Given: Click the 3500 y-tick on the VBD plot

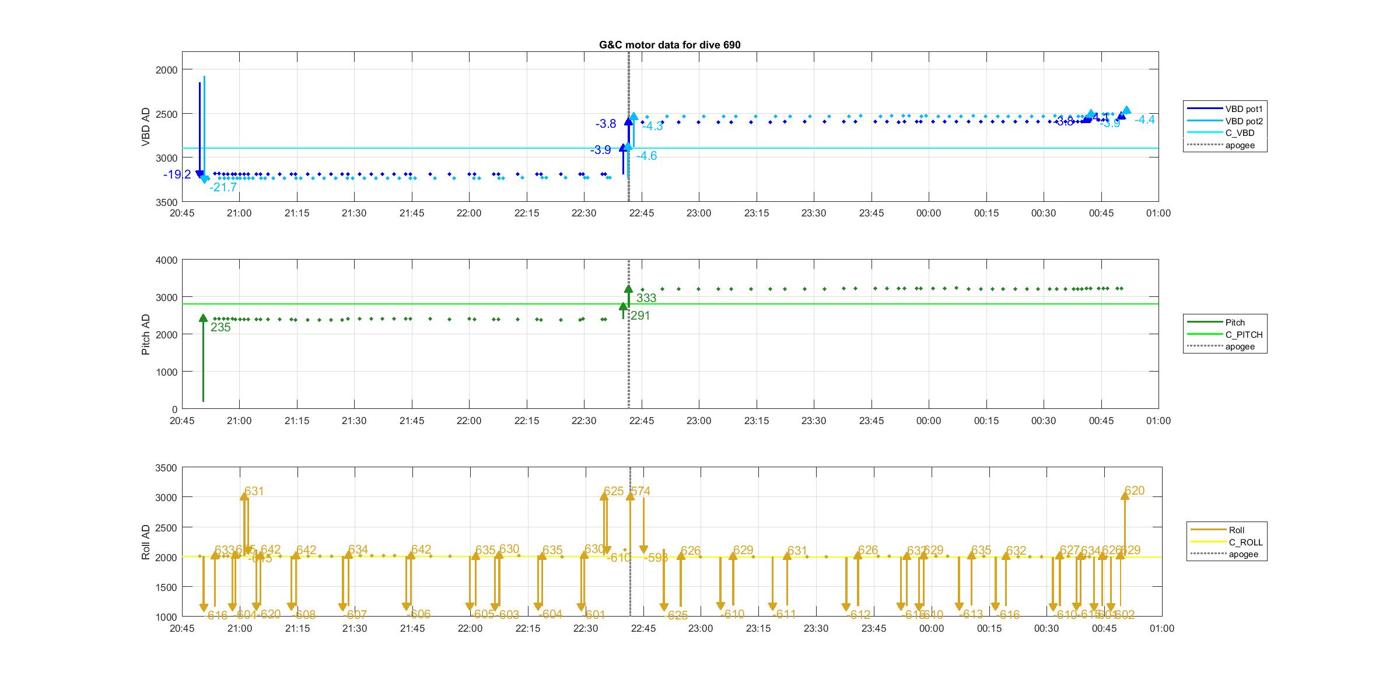Looking at the screenshot, I should (x=165, y=202).
